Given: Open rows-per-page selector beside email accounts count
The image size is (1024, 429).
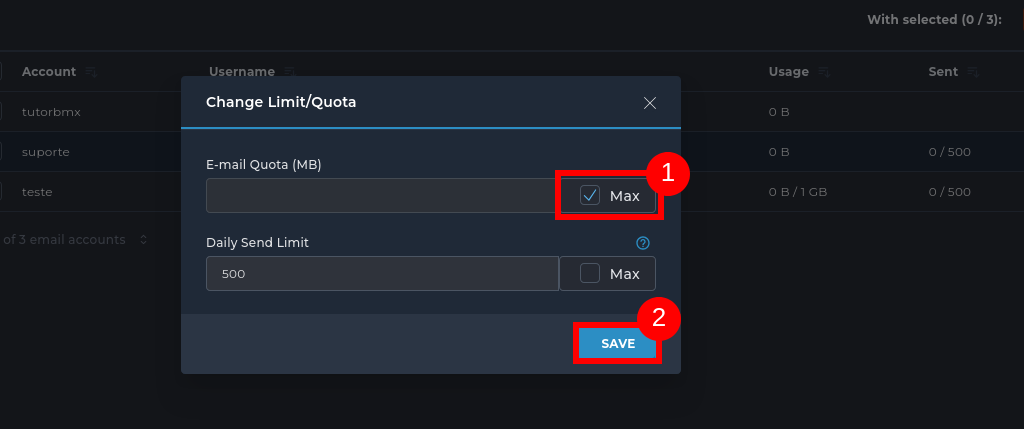Looking at the screenshot, I should pyautogui.click(x=143, y=240).
